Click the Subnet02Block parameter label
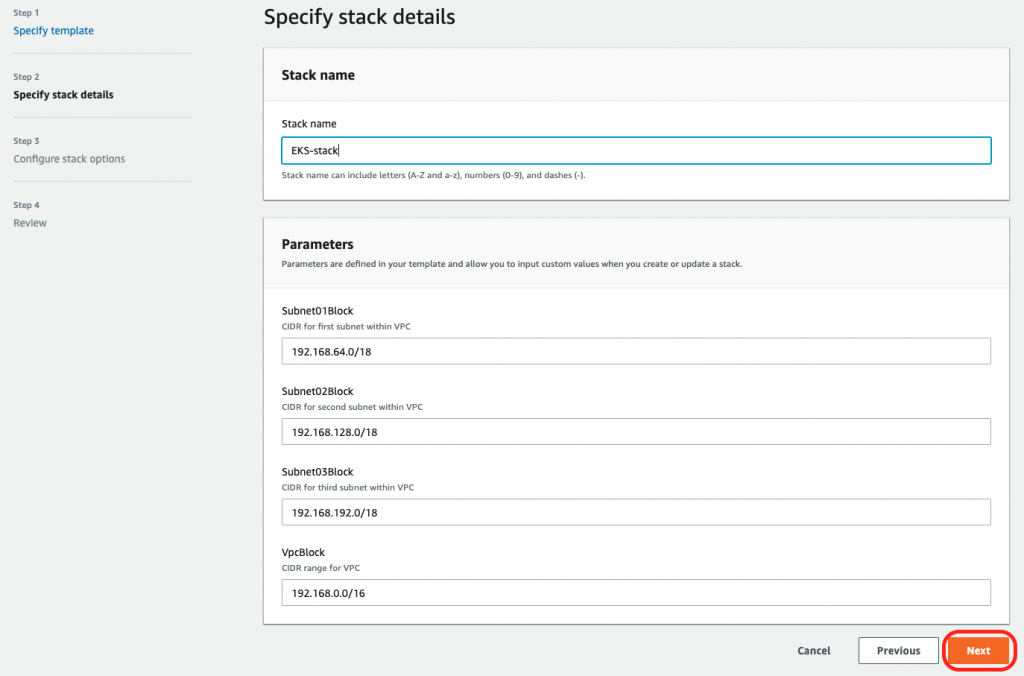 [317, 391]
